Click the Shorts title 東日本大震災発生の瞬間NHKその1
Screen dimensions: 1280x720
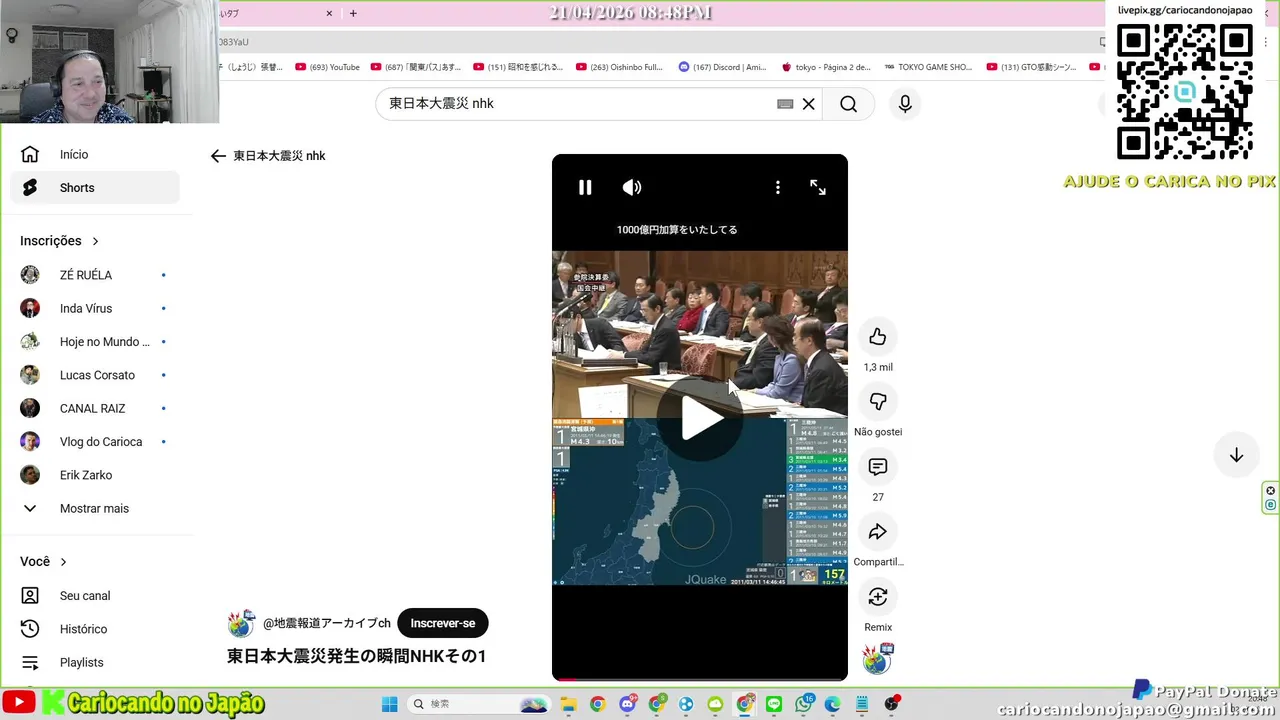tap(356, 656)
